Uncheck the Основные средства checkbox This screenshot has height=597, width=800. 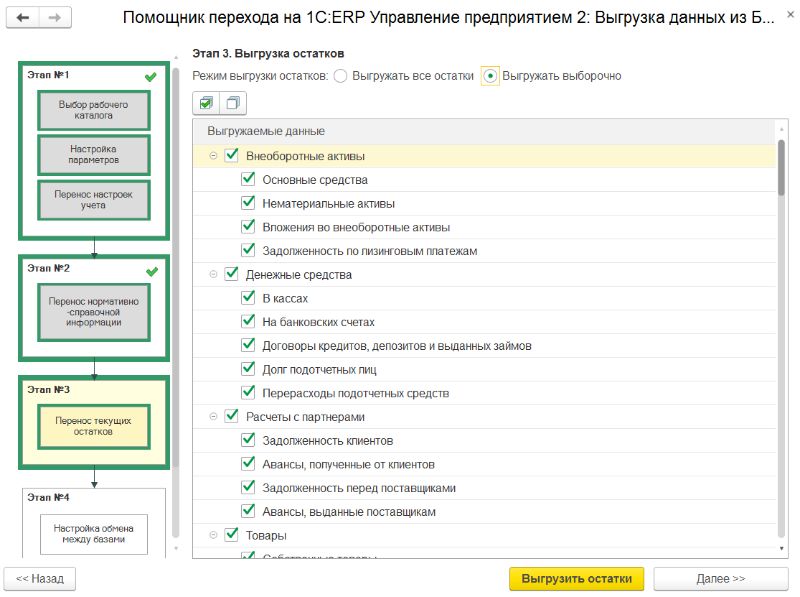click(x=248, y=179)
